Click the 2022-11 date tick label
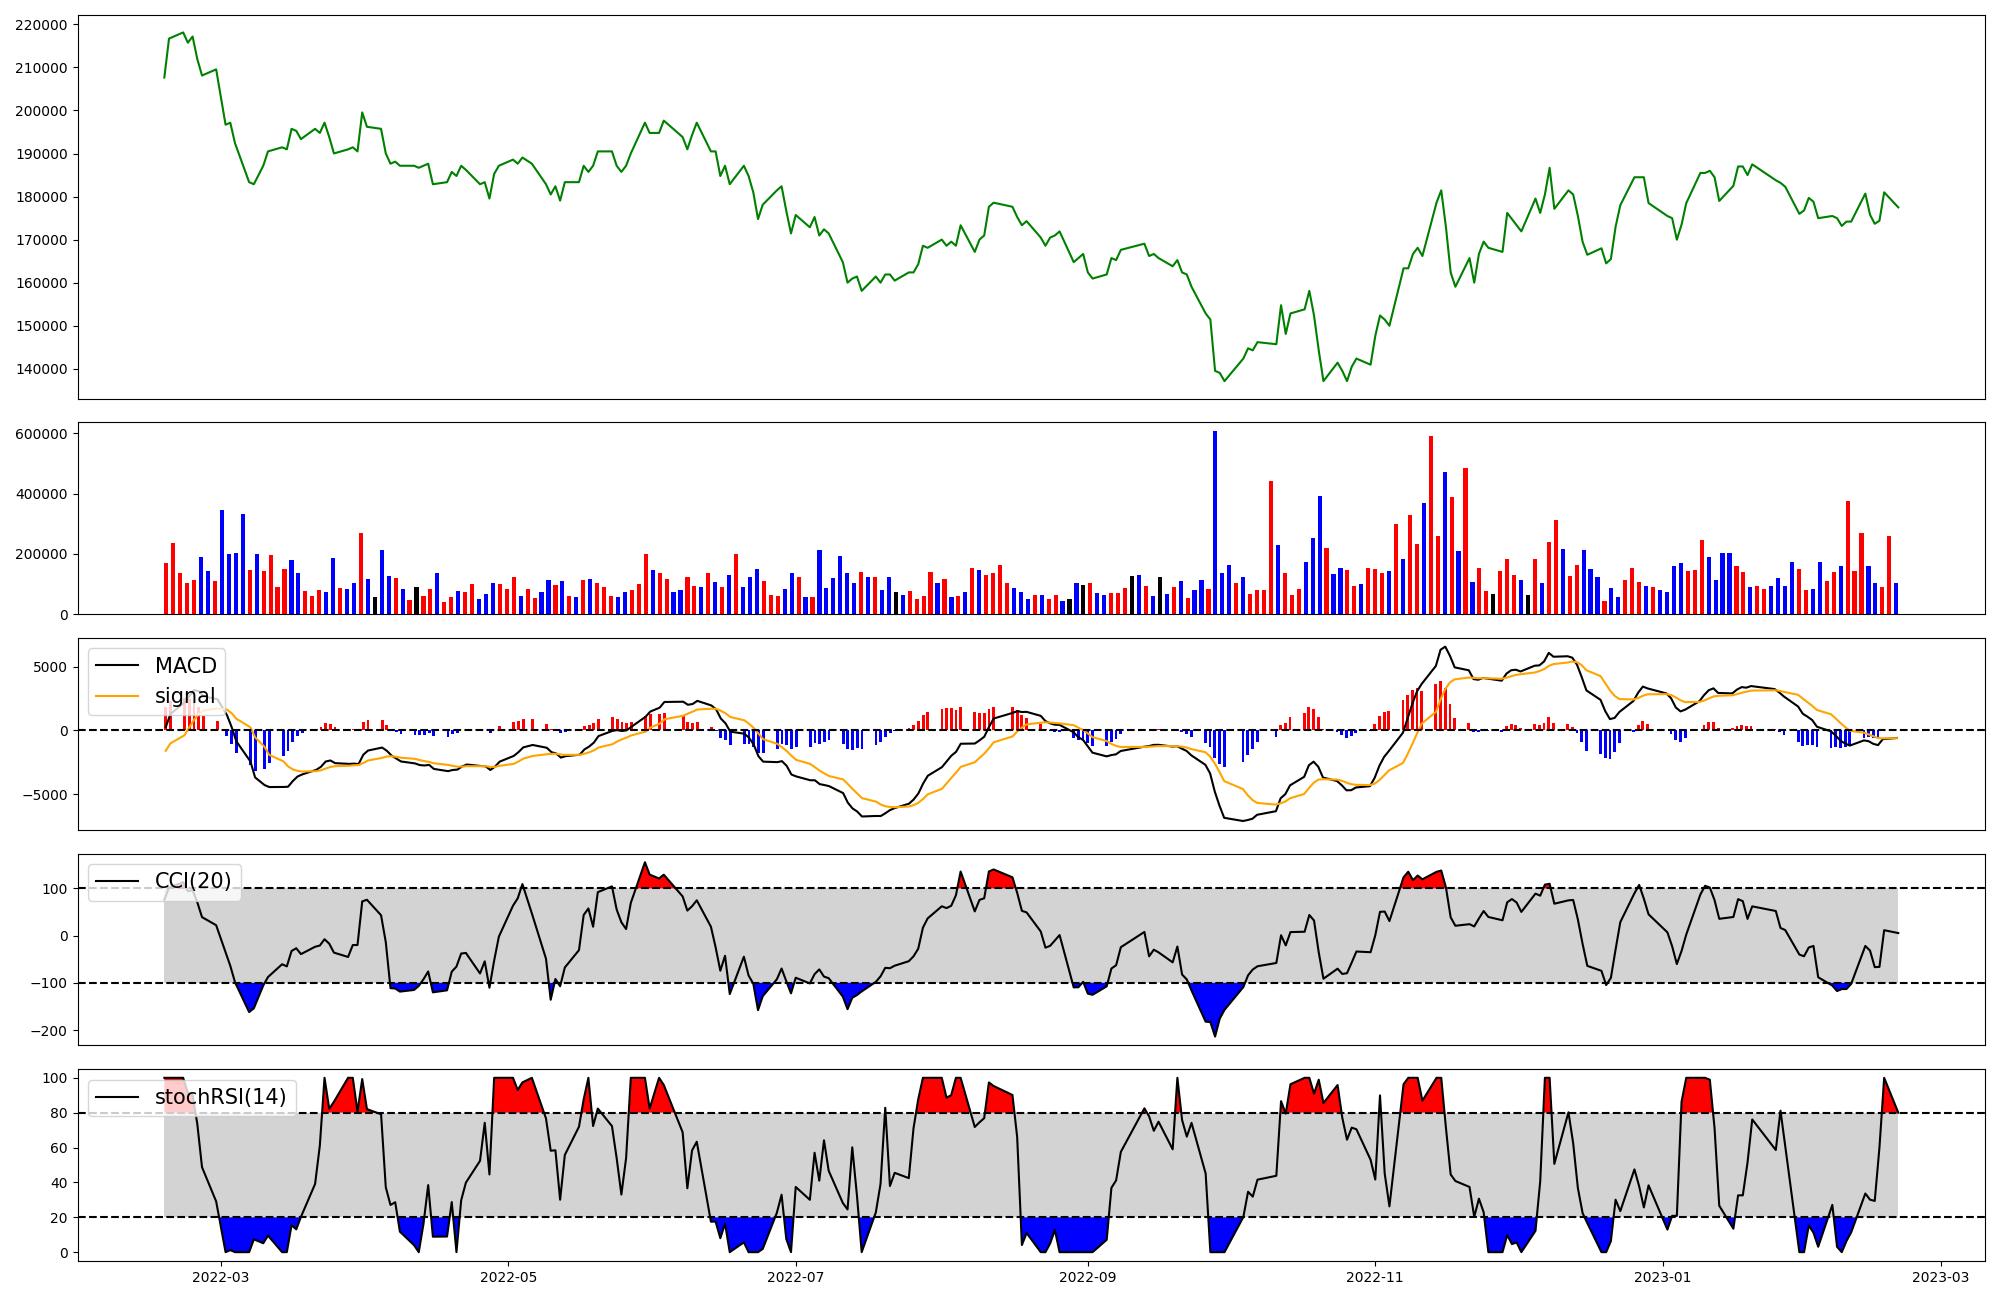This screenshot has height=1300, width=2000. tap(1375, 1276)
